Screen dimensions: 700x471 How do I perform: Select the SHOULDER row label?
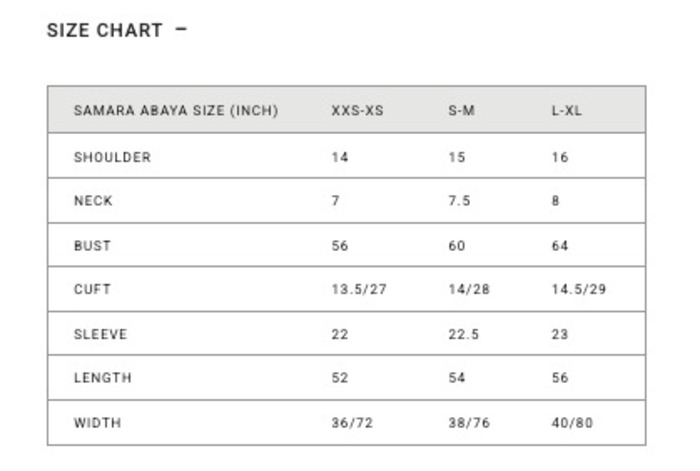[112, 157]
